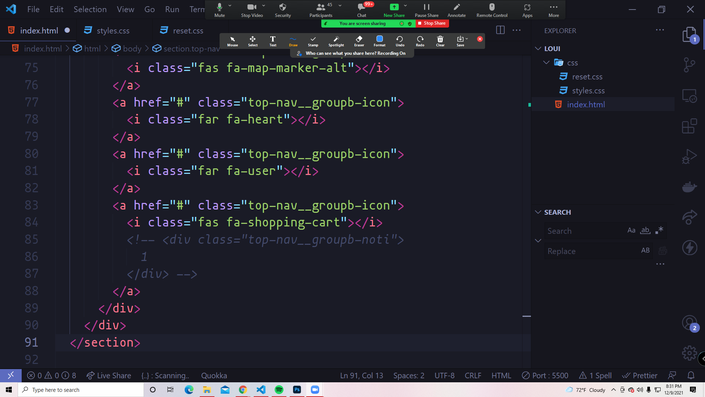Open the Selection menu
Screen dimensions: 705x397
click(x=90, y=9)
